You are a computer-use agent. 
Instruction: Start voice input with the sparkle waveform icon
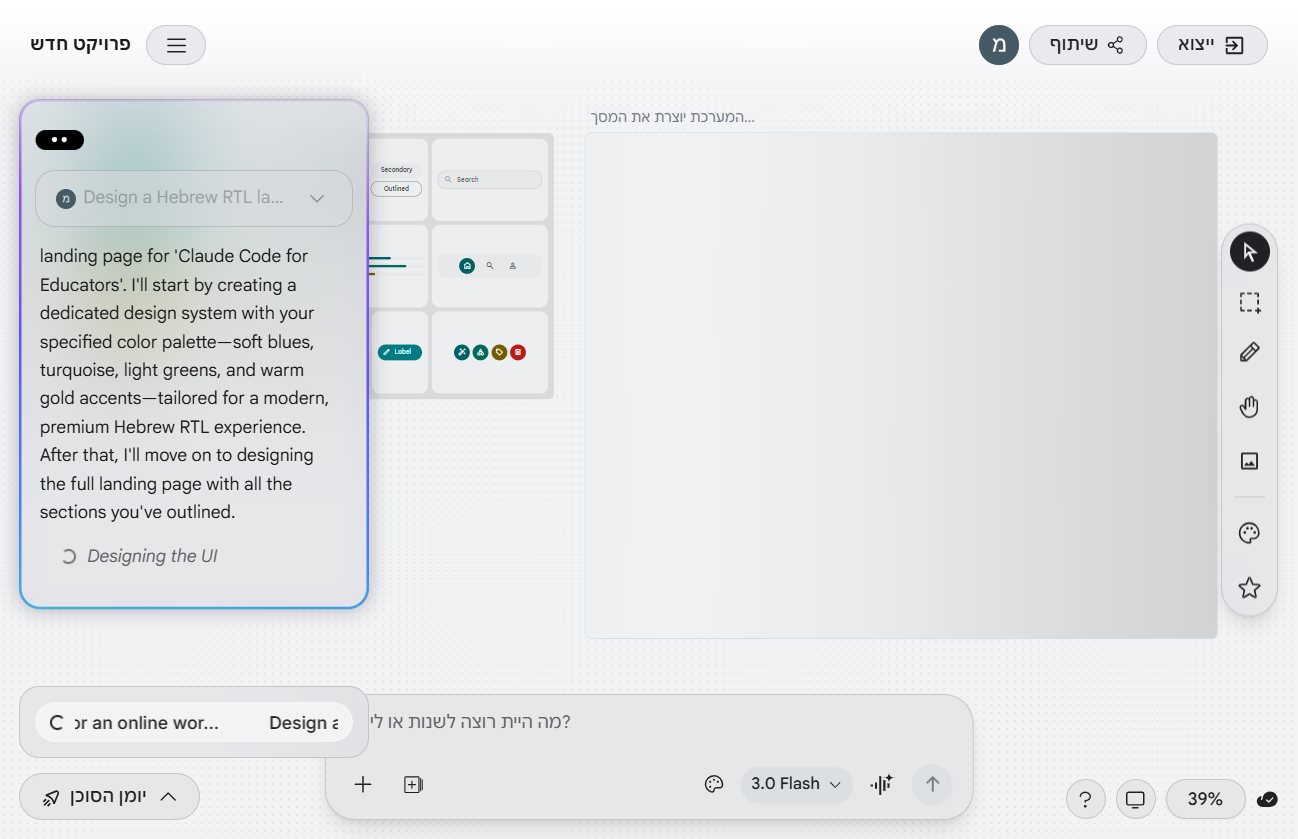881,784
